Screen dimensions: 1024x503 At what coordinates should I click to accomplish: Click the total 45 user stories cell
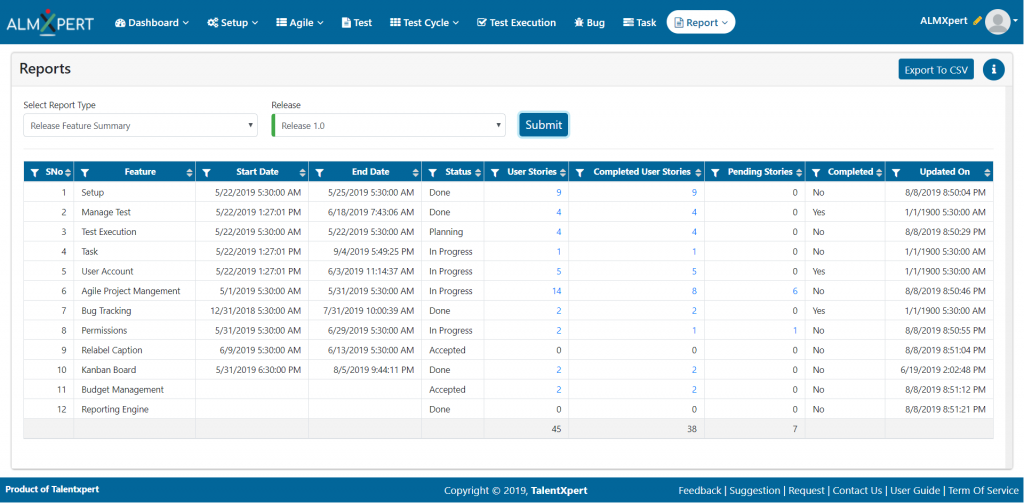pos(526,429)
